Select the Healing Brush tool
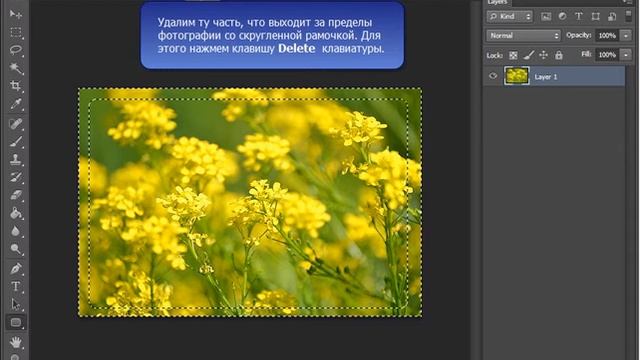The image size is (640, 360). click(x=16, y=123)
